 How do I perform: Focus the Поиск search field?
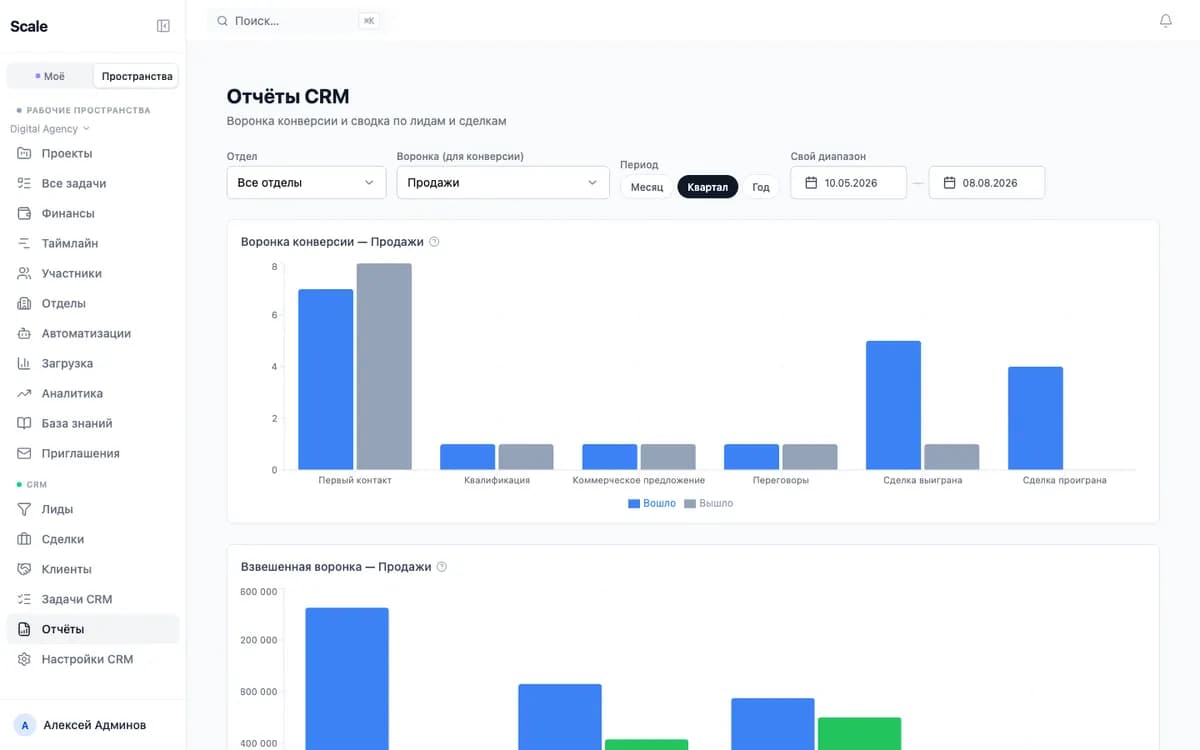click(x=298, y=20)
